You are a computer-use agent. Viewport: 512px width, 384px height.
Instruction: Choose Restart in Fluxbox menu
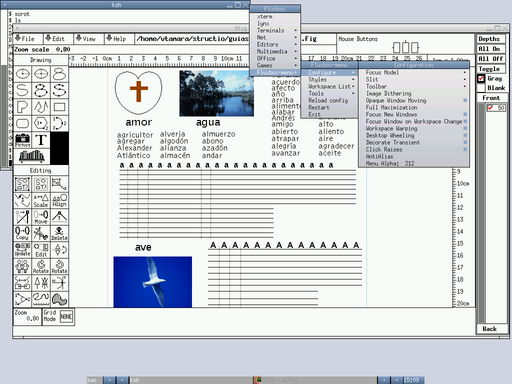[329, 107]
